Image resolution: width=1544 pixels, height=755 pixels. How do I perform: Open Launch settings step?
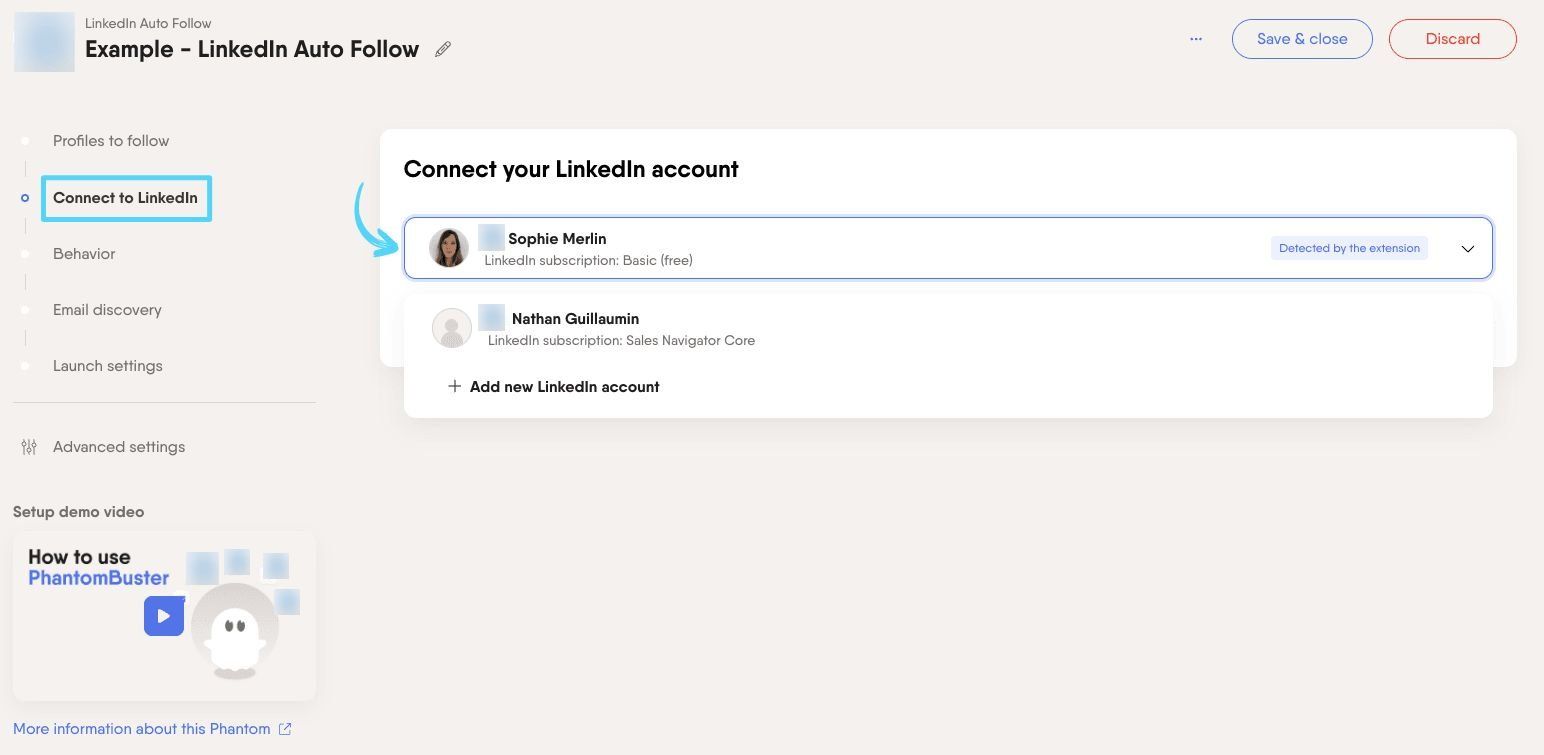108,366
